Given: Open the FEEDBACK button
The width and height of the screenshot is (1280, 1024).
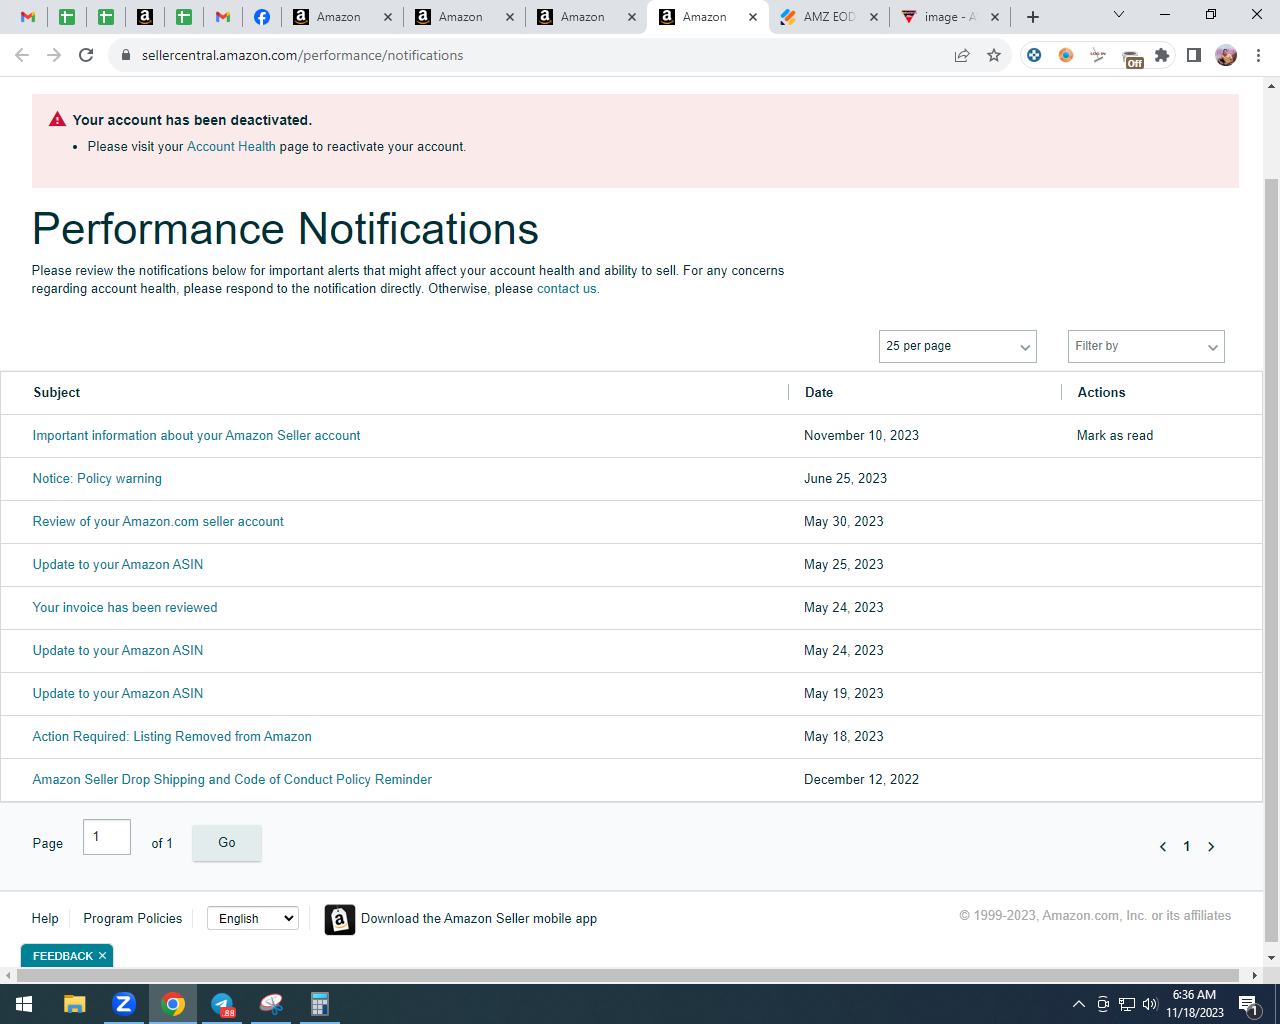Looking at the screenshot, I should [63, 956].
